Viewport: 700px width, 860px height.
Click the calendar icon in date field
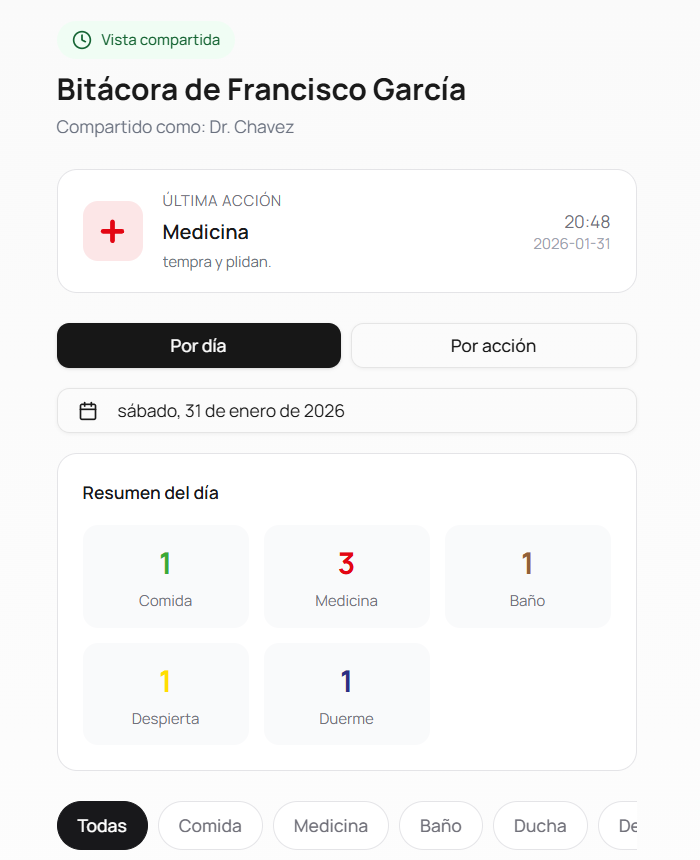click(88, 411)
